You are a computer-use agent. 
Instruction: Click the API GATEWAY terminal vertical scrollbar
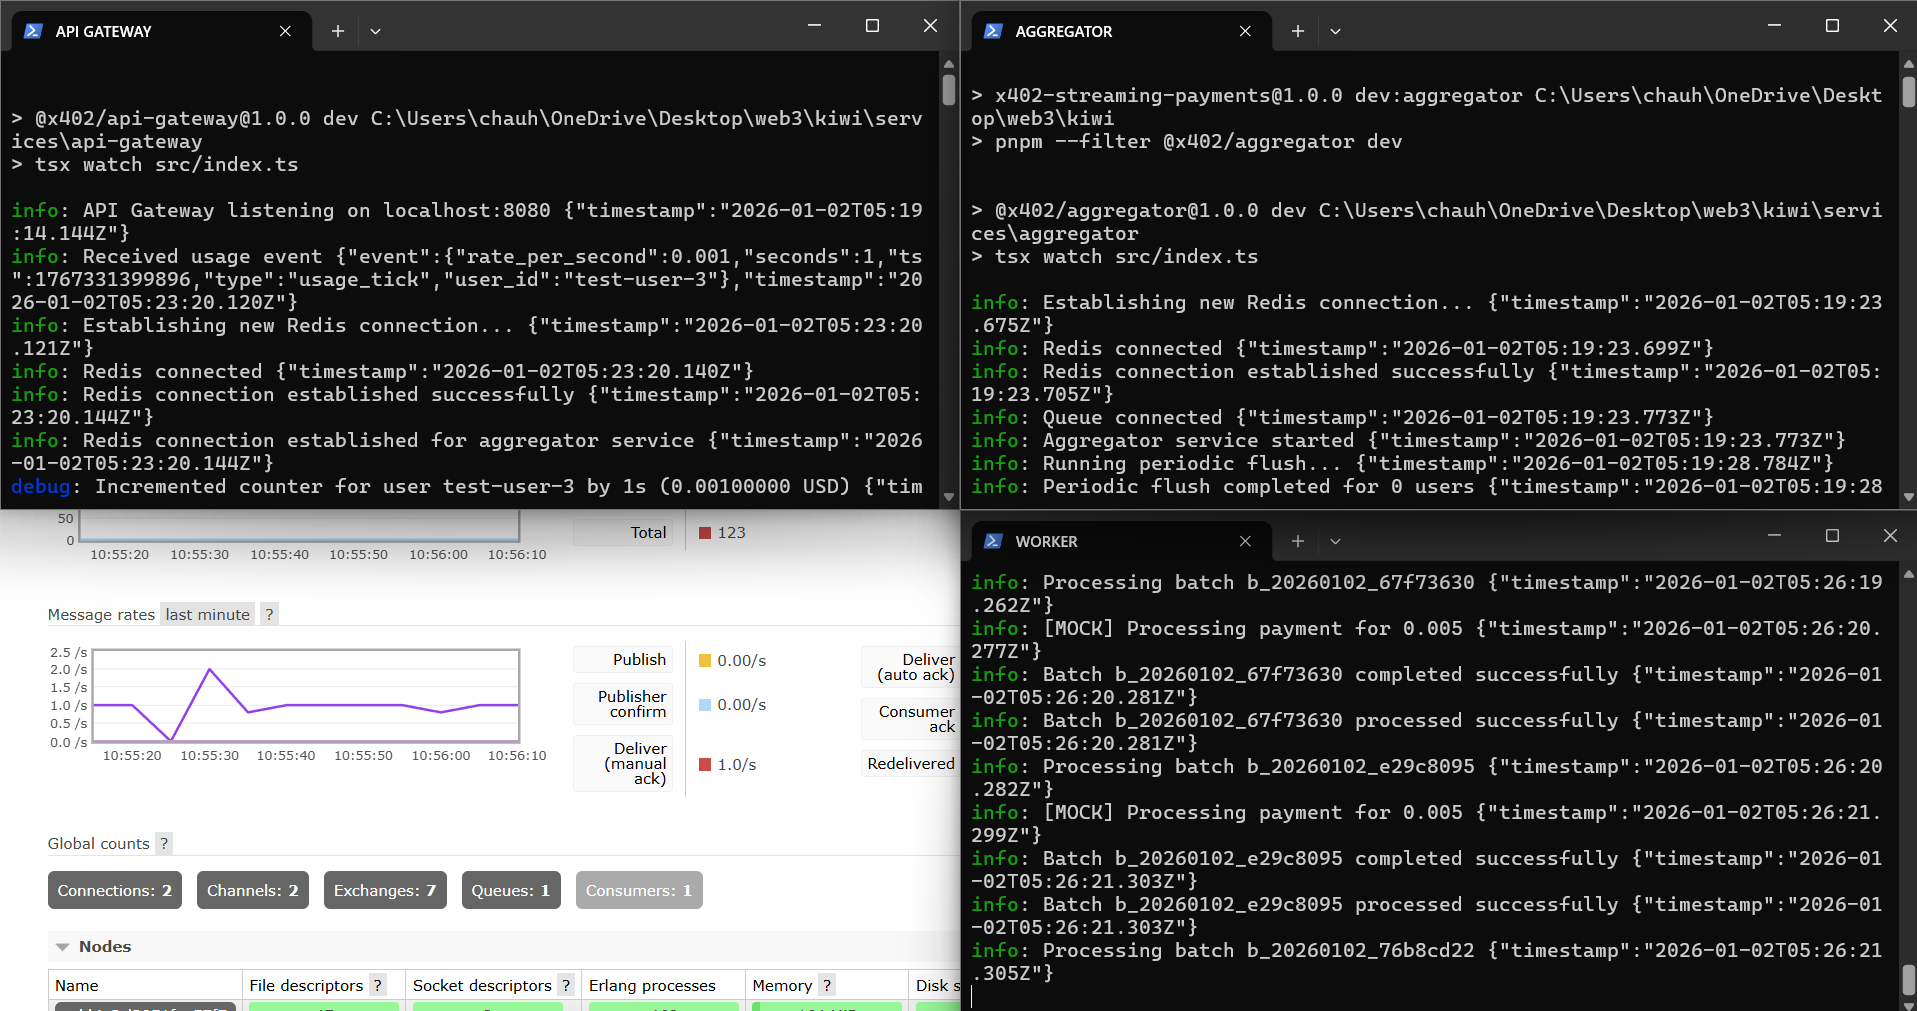948,90
